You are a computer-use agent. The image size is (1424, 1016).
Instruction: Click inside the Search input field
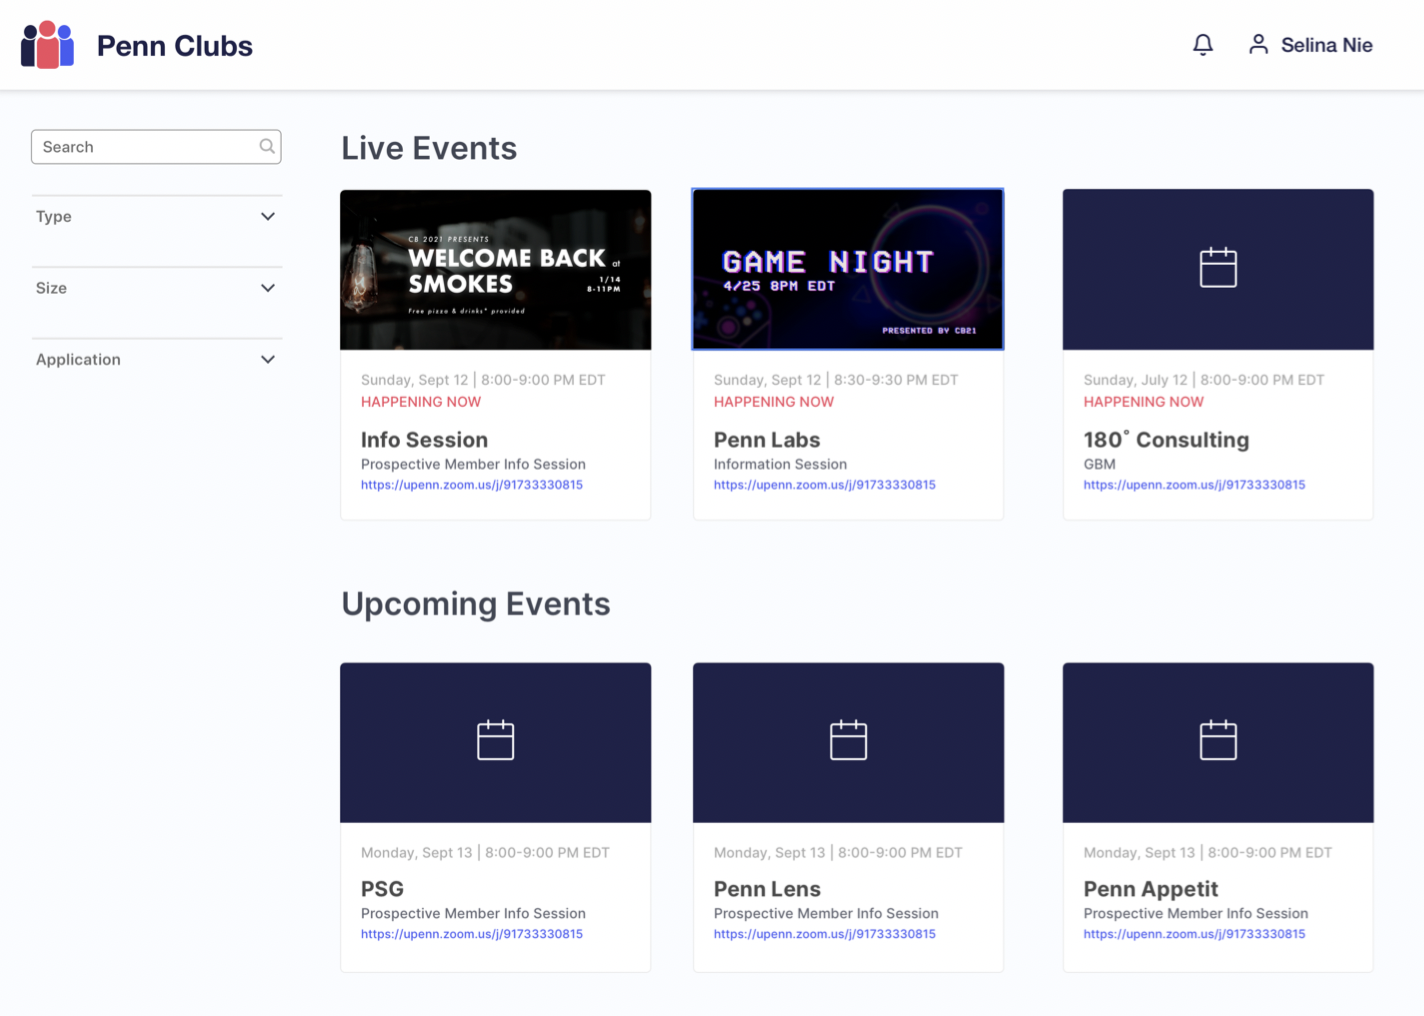pos(156,147)
